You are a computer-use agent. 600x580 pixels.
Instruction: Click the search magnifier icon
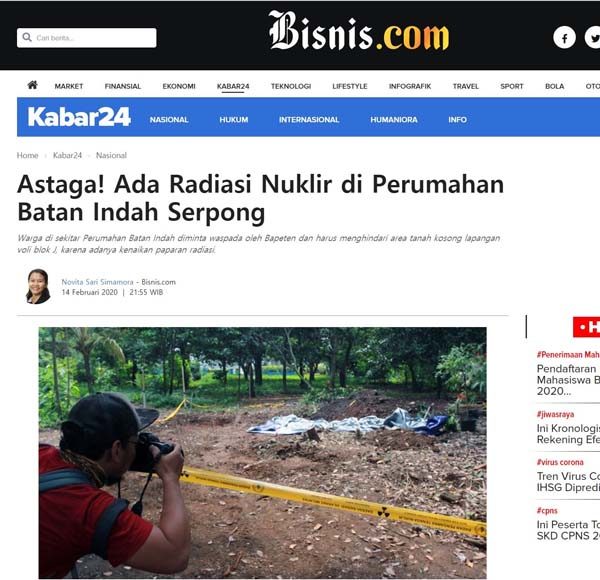click(x=27, y=37)
